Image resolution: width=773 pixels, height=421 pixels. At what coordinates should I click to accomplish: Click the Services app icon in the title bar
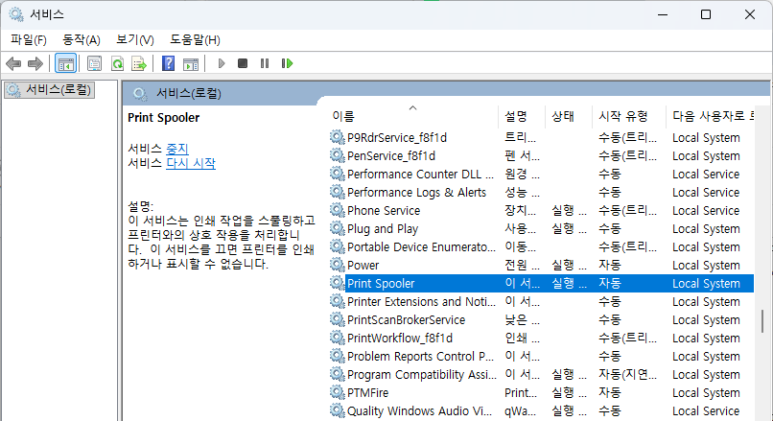click(16, 14)
